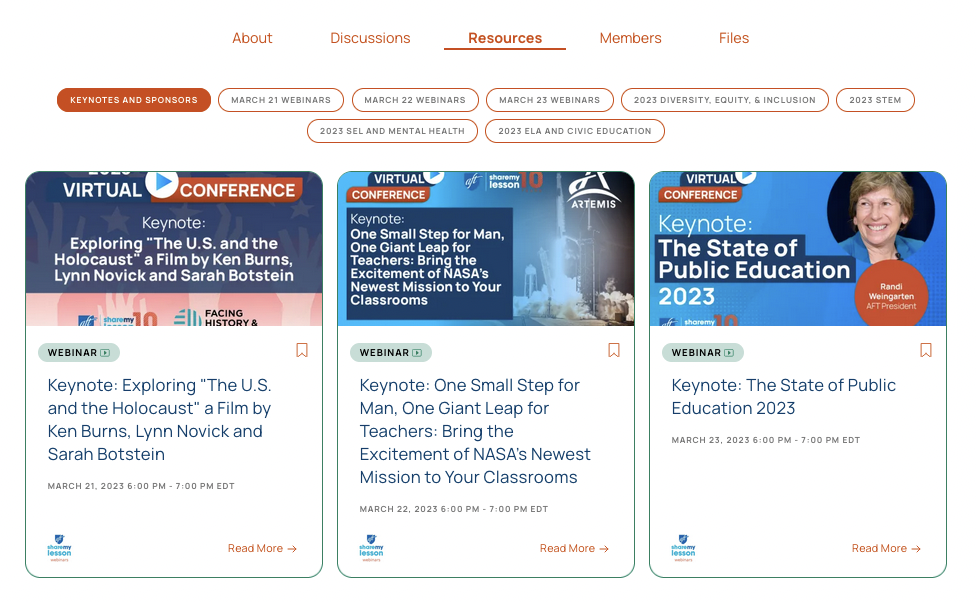Open the Files section
The height and width of the screenshot is (602, 976).
(x=733, y=38)
